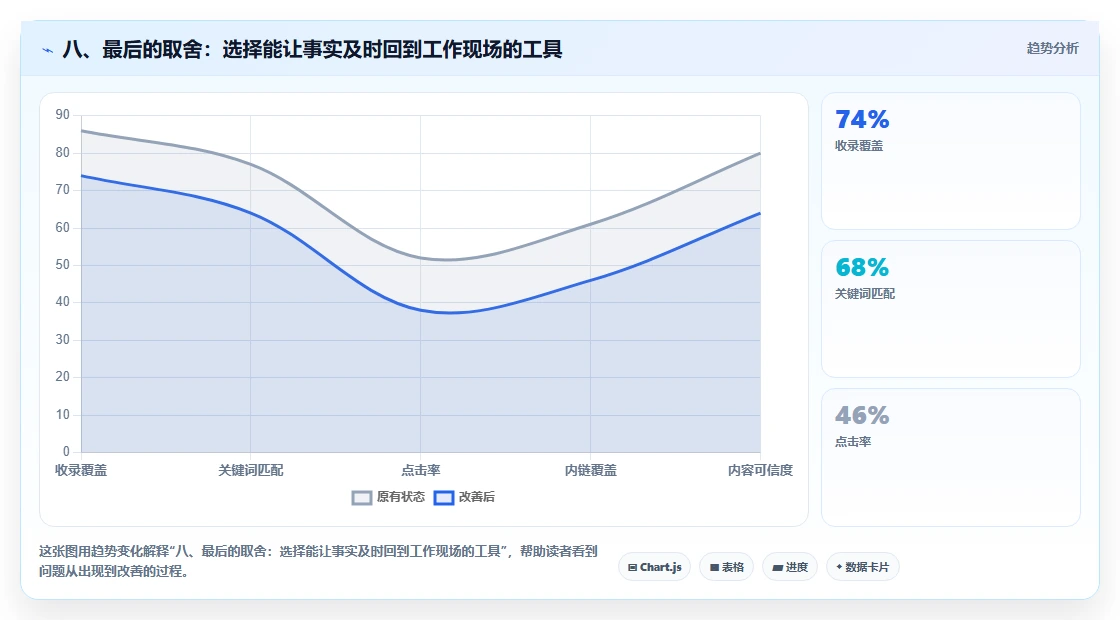Click the 数据卡片 diamond icon
Viewport: 1120px width, 620px height.
coord(839,567)
